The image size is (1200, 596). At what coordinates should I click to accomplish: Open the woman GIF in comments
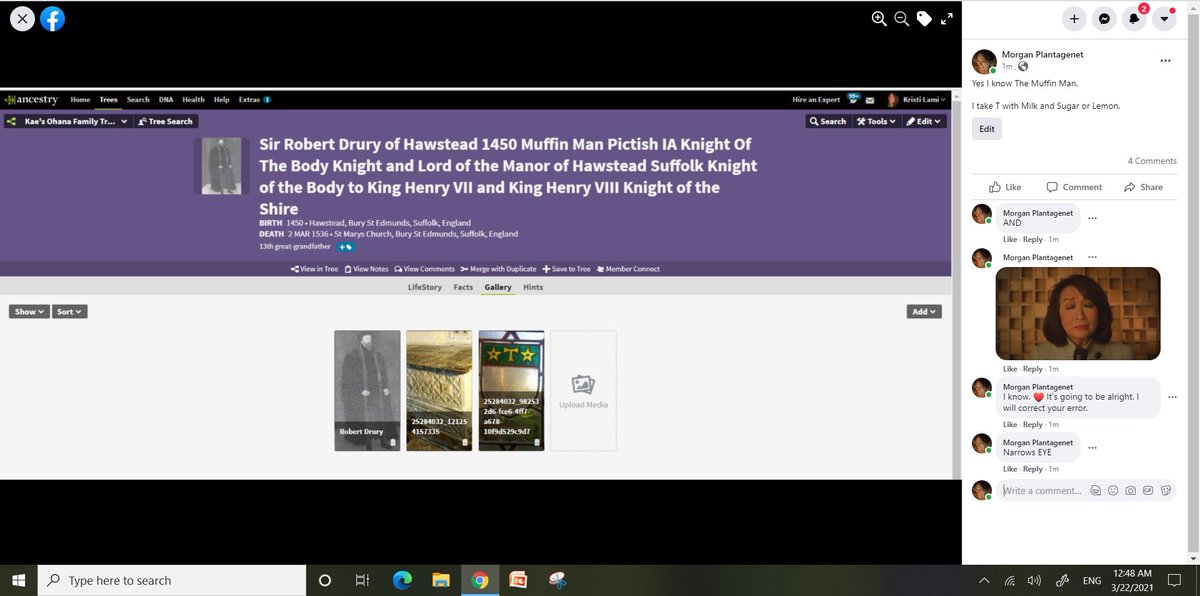point(1078,313)
